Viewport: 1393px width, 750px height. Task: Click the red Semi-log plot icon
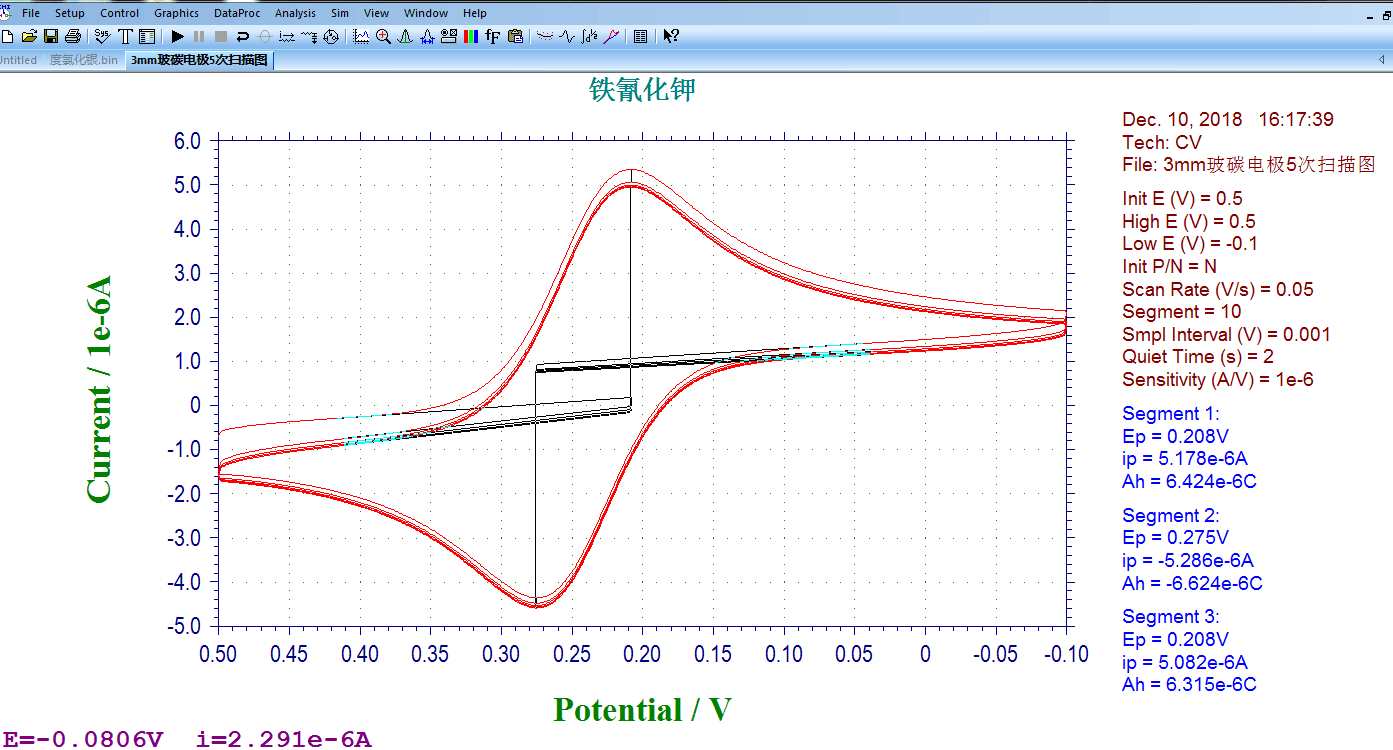click(x=610, y=36)
